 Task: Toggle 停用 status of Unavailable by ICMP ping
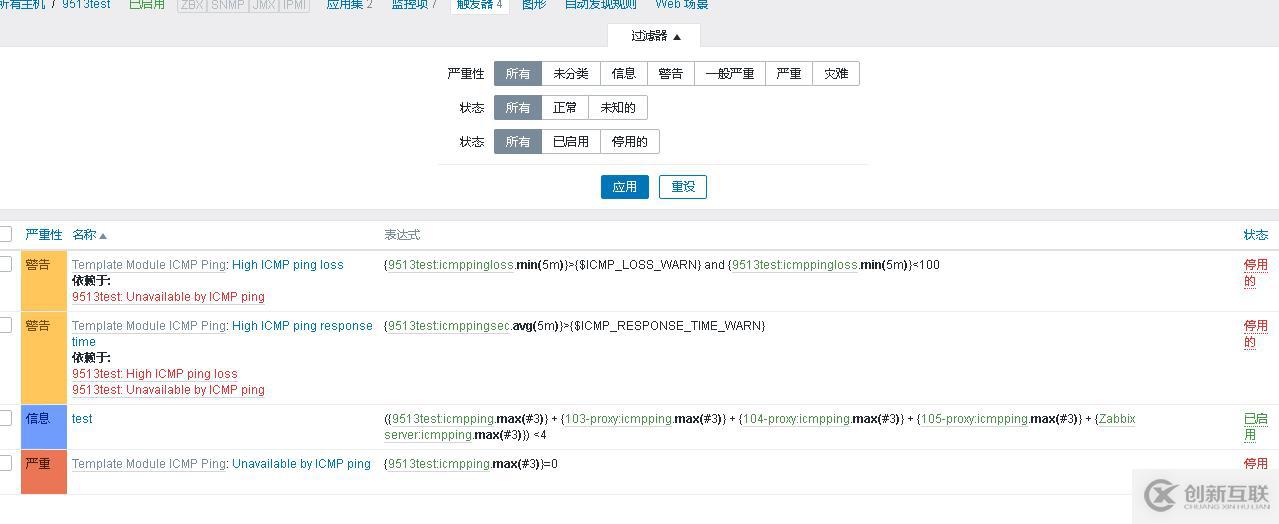pos(1256,464)
